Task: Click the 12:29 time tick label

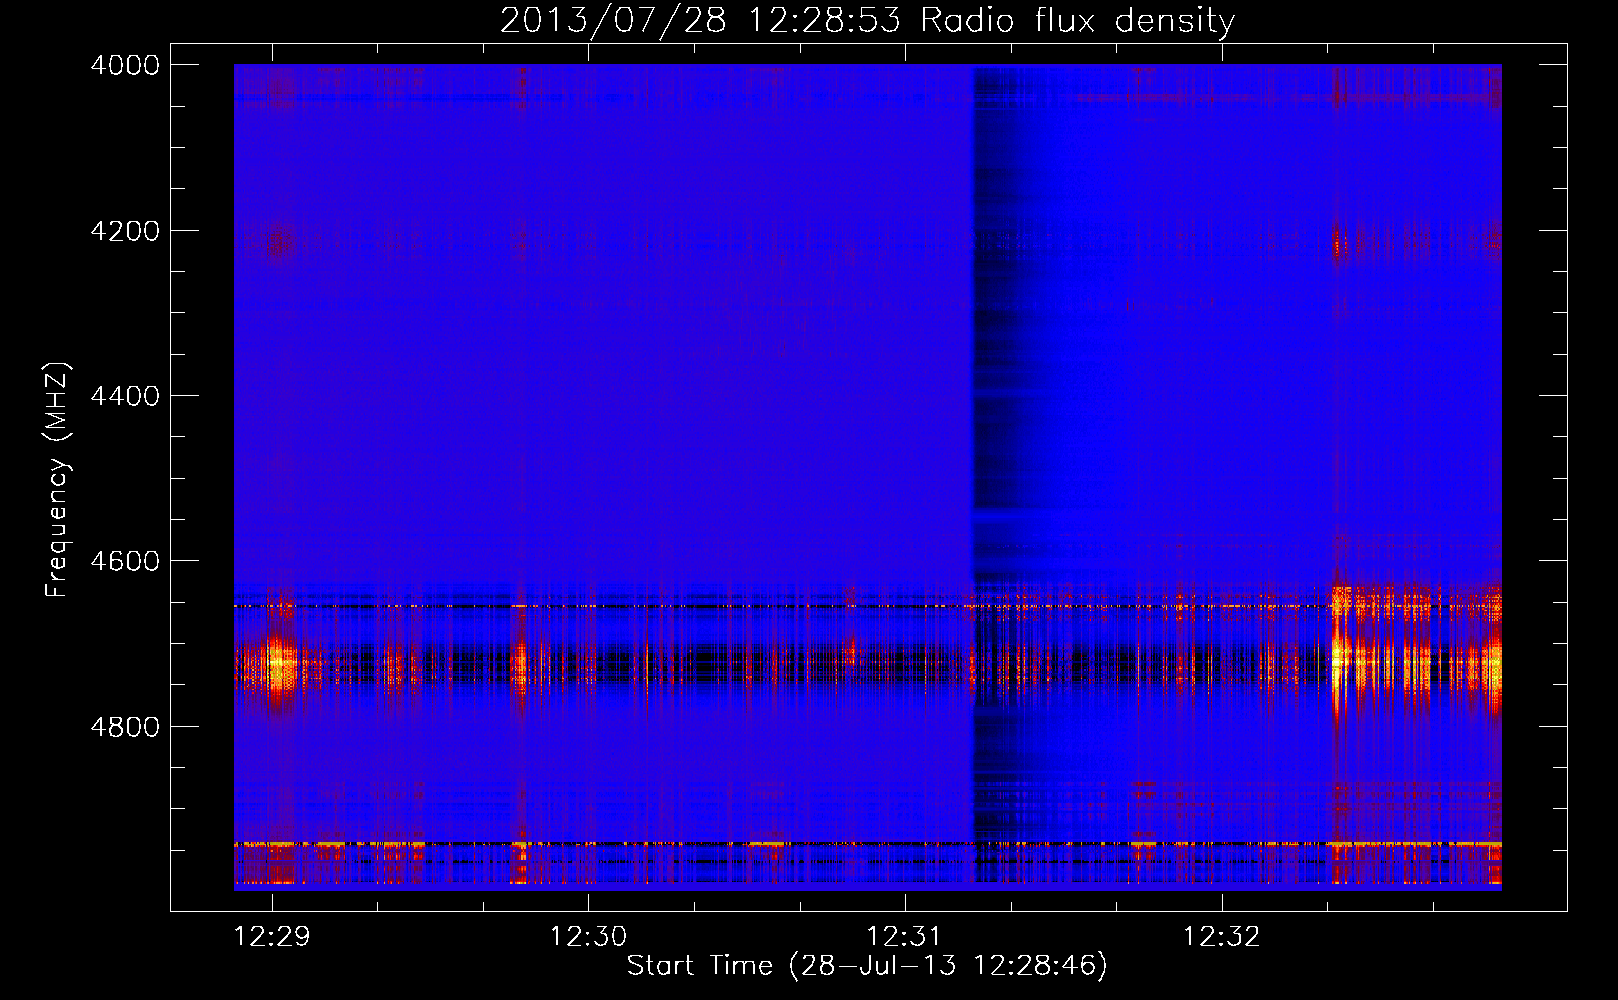Action: click(x=272, y=937)
